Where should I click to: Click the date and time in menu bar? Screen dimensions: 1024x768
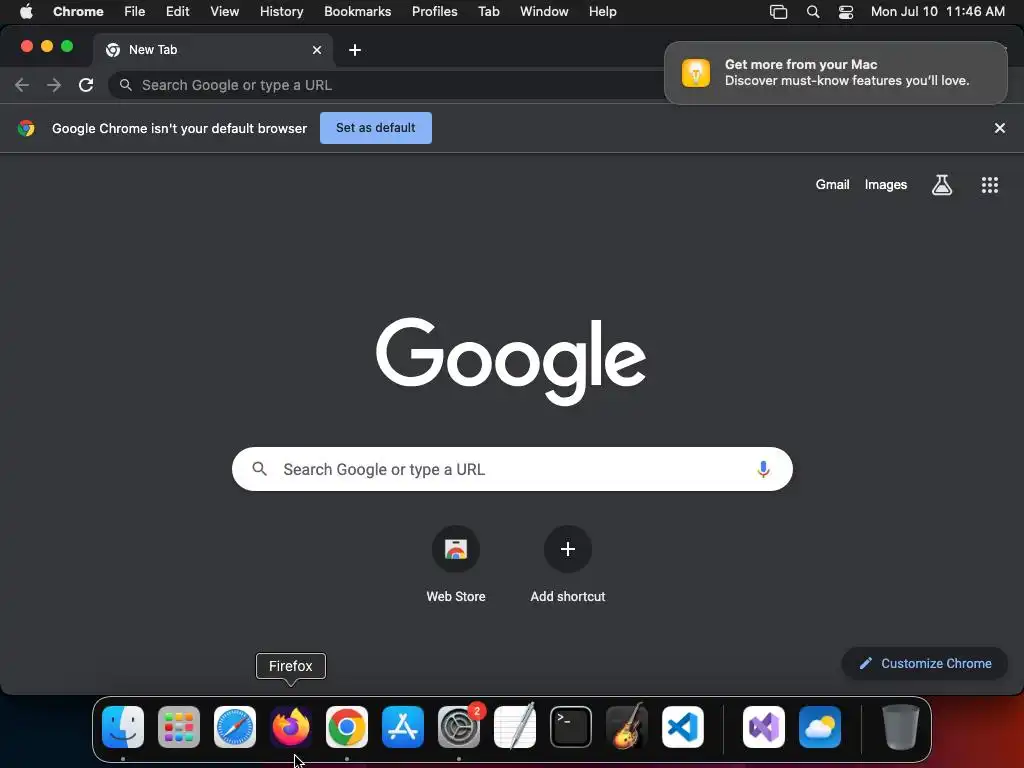938,12
